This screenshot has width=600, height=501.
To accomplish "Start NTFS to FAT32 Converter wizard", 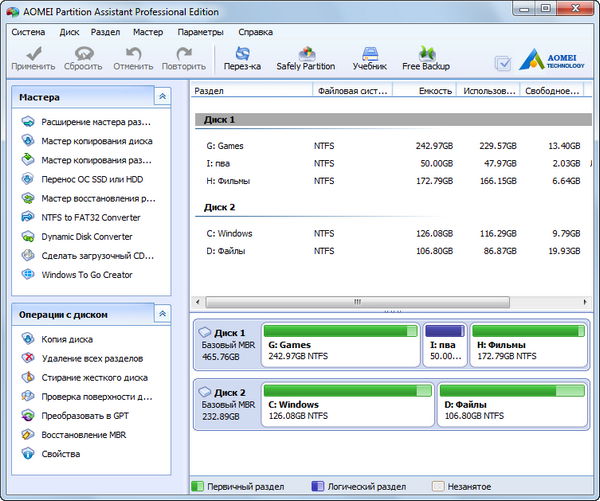I will pyautogui.click(x=90, y=217).
